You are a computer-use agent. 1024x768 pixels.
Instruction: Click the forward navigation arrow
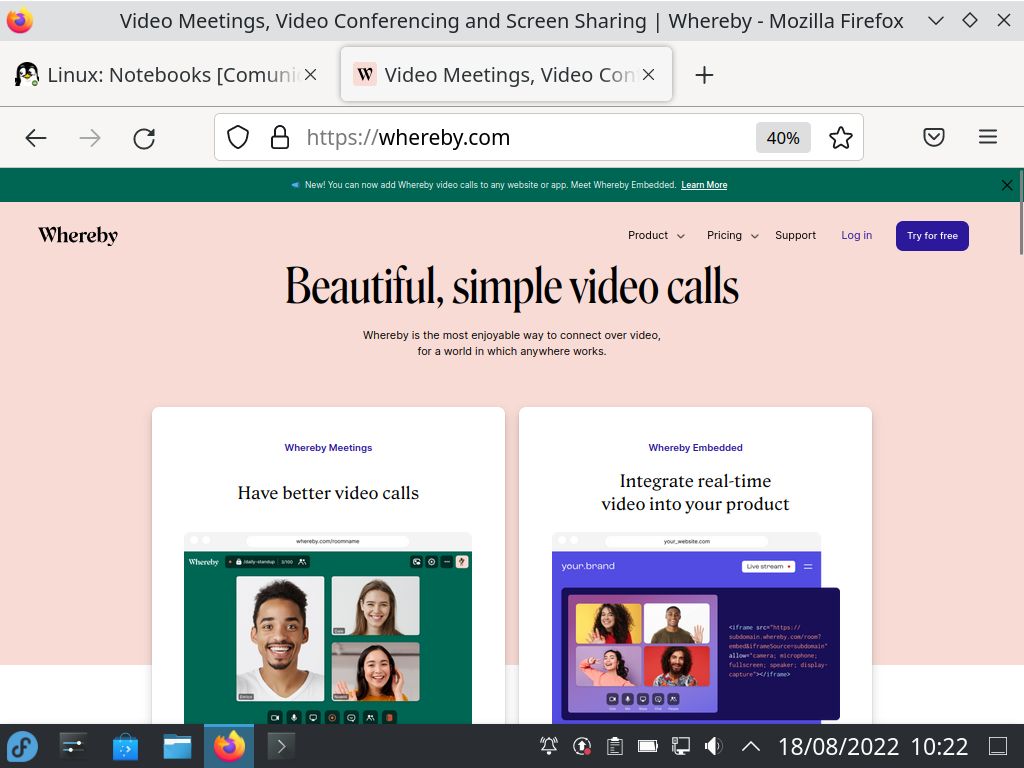click(90, 138)
